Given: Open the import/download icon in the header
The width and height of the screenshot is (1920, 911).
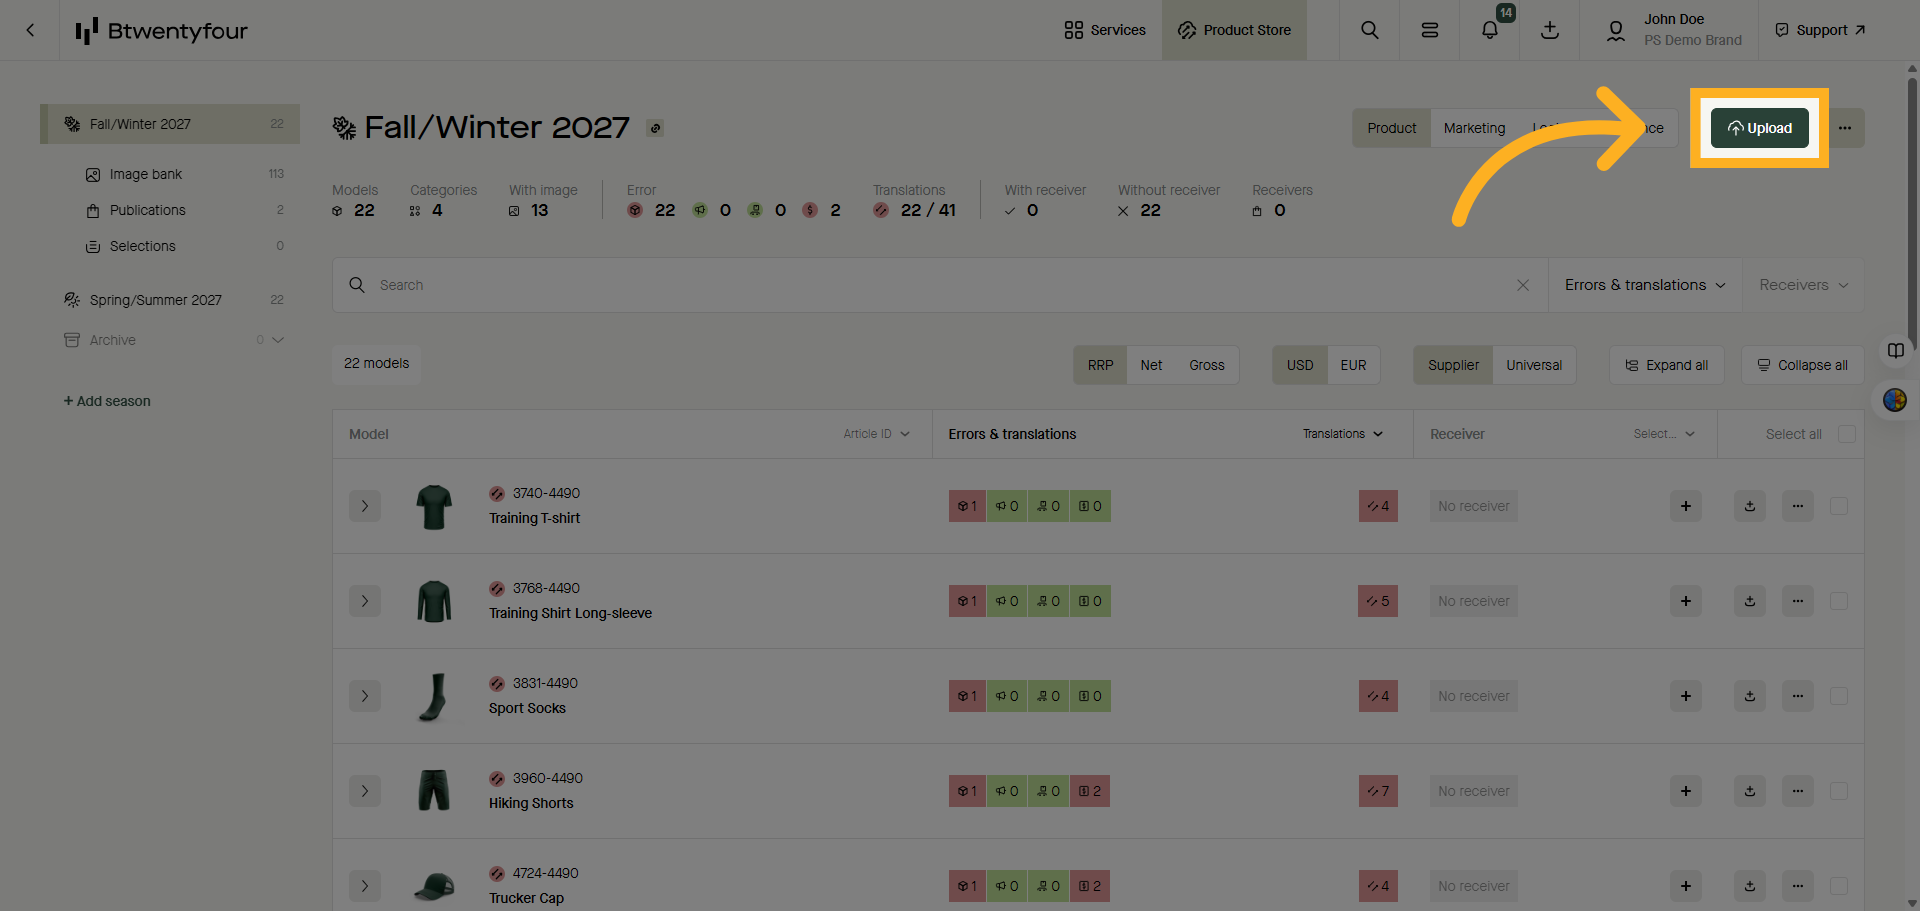Looking at the screenshot, I should pyautogui.click(x=1549, y=30).
